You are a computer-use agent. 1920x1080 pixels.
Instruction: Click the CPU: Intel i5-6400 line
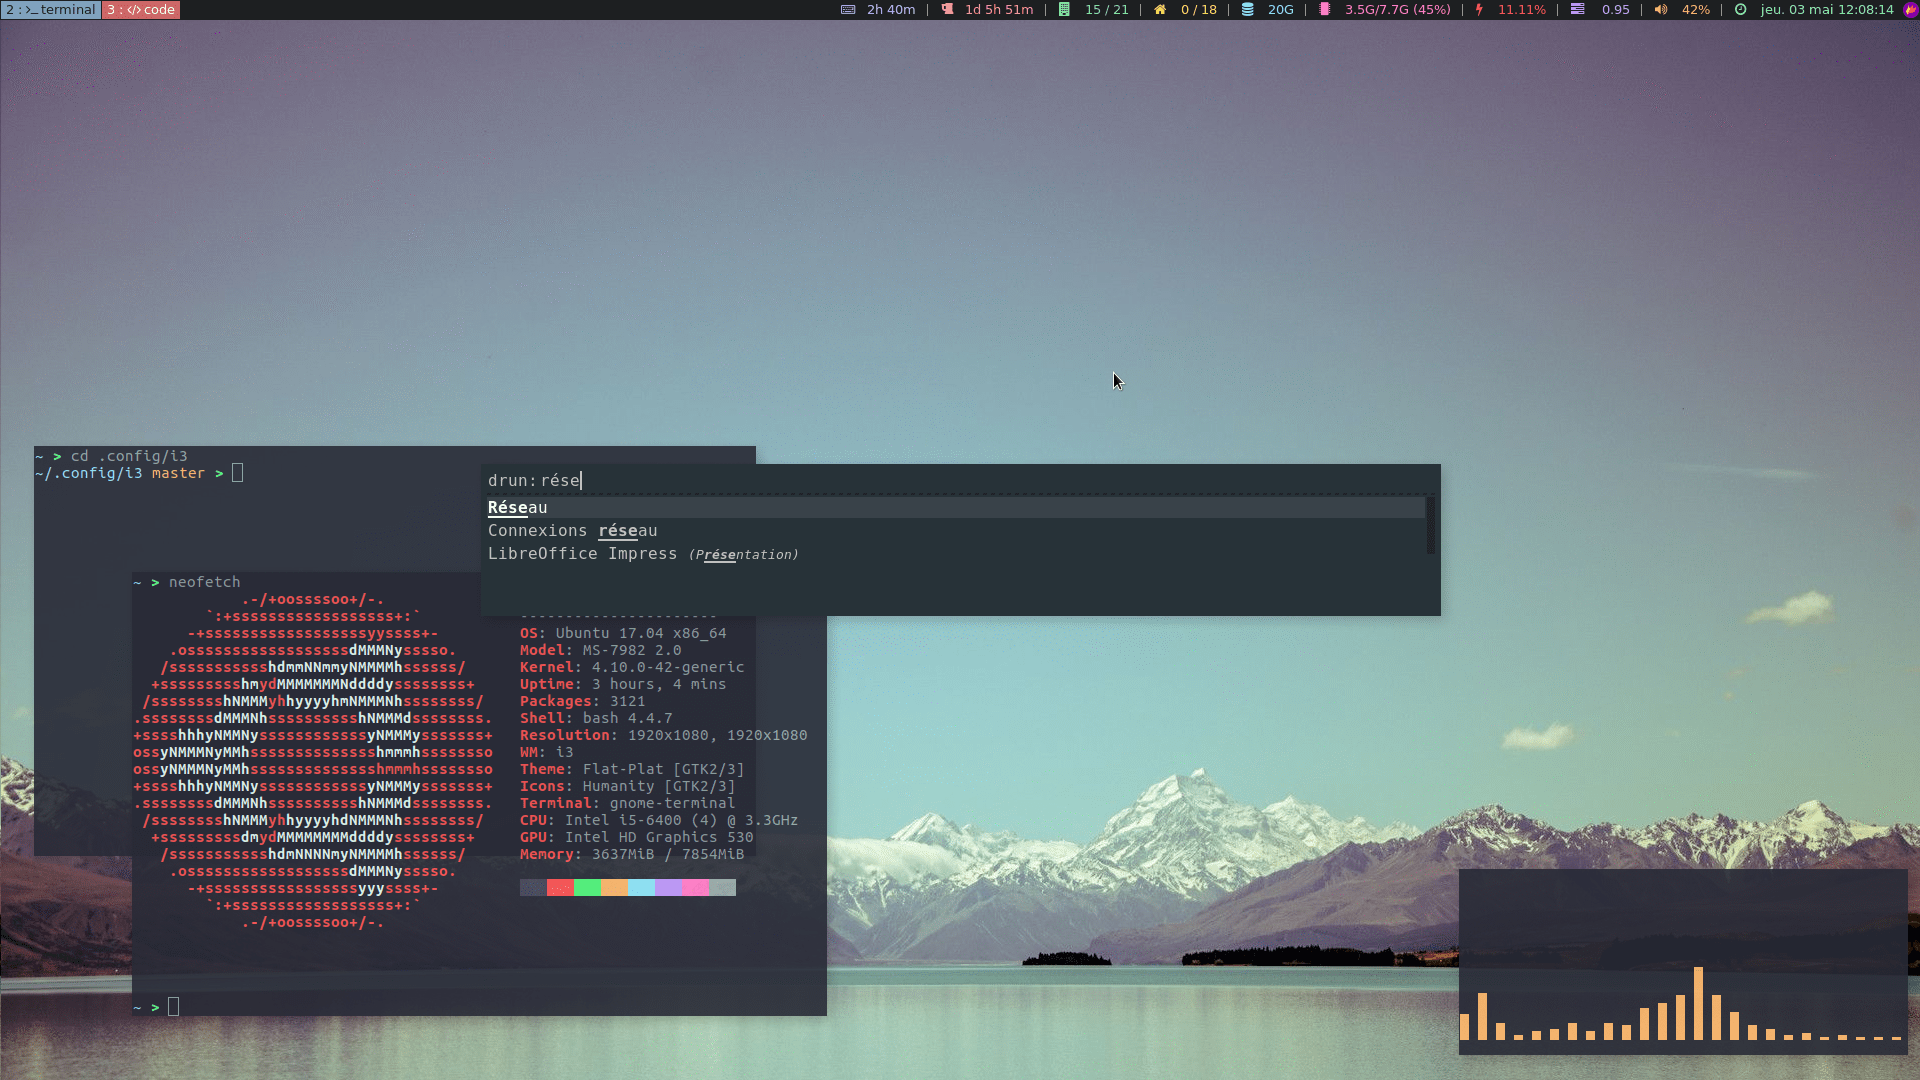pyautogui.click(x=659, y=820)
